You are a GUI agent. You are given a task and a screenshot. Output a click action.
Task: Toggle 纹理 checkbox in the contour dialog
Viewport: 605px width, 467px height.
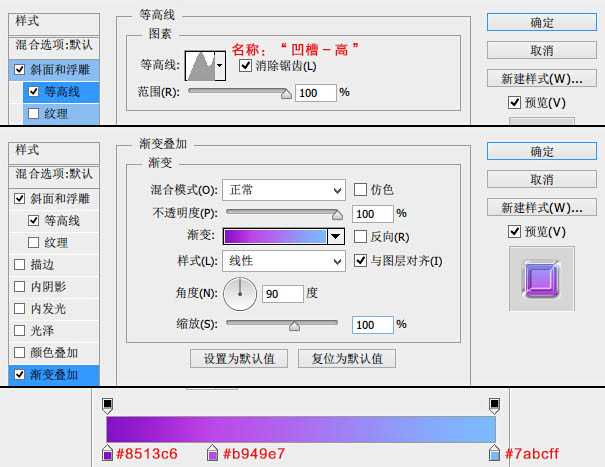[34, 113]
